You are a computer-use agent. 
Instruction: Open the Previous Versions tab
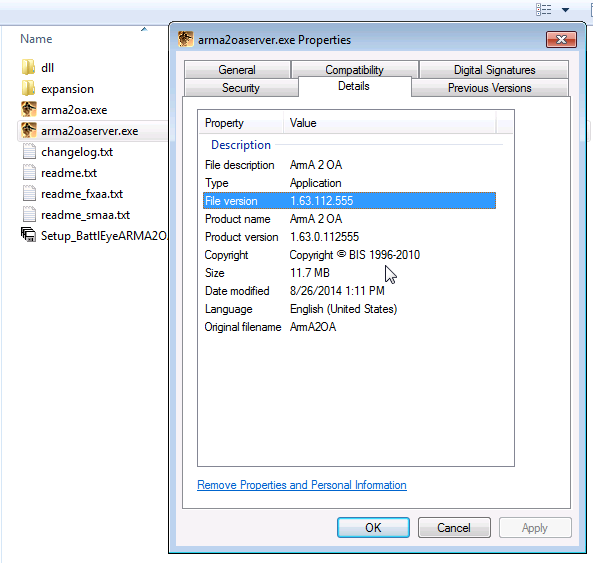tap(490, 88)
